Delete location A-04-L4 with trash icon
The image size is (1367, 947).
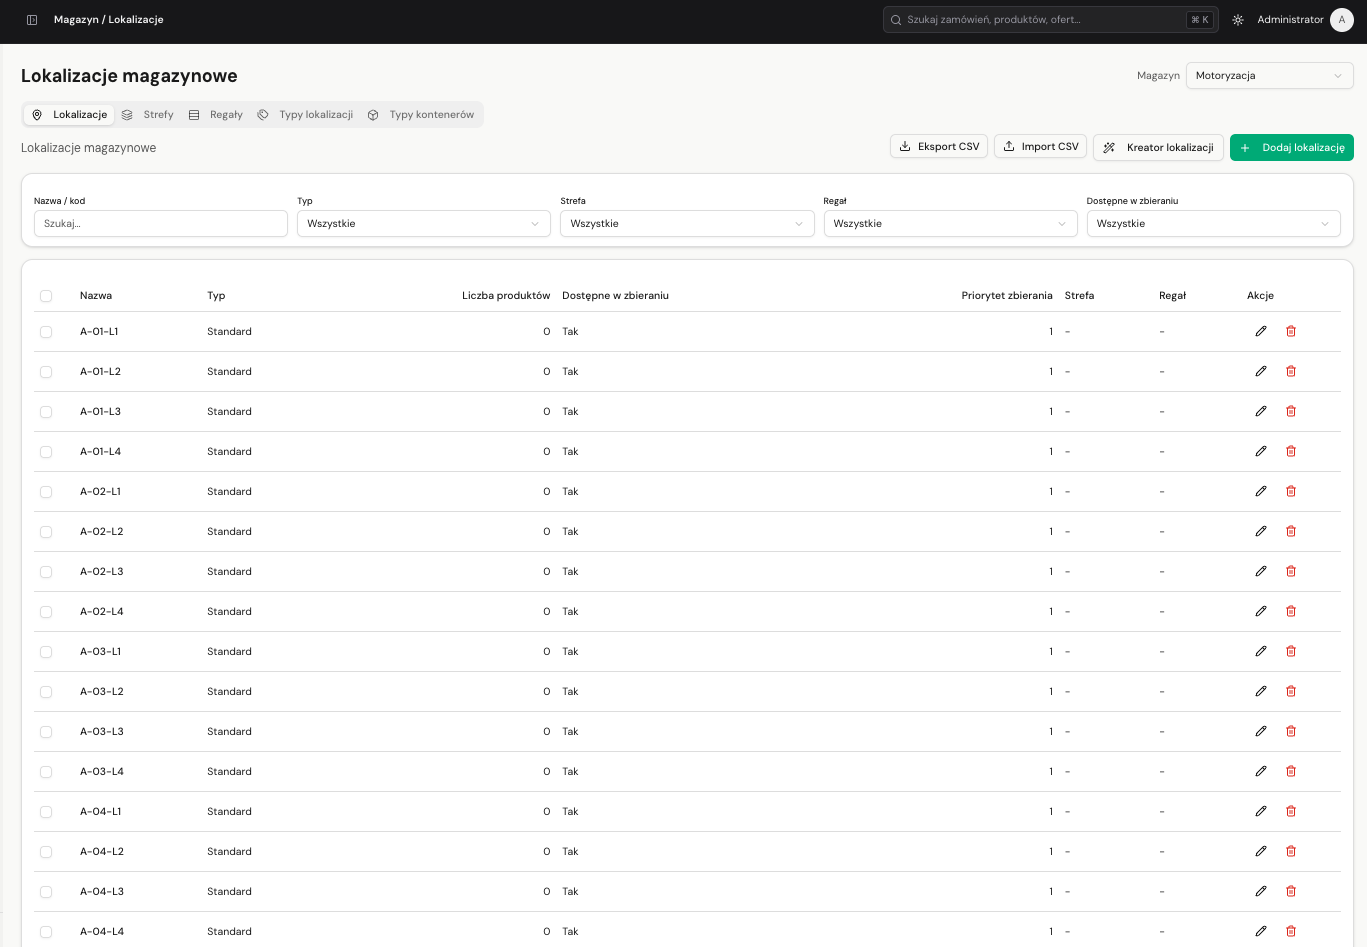click(x=1291, y=931)
